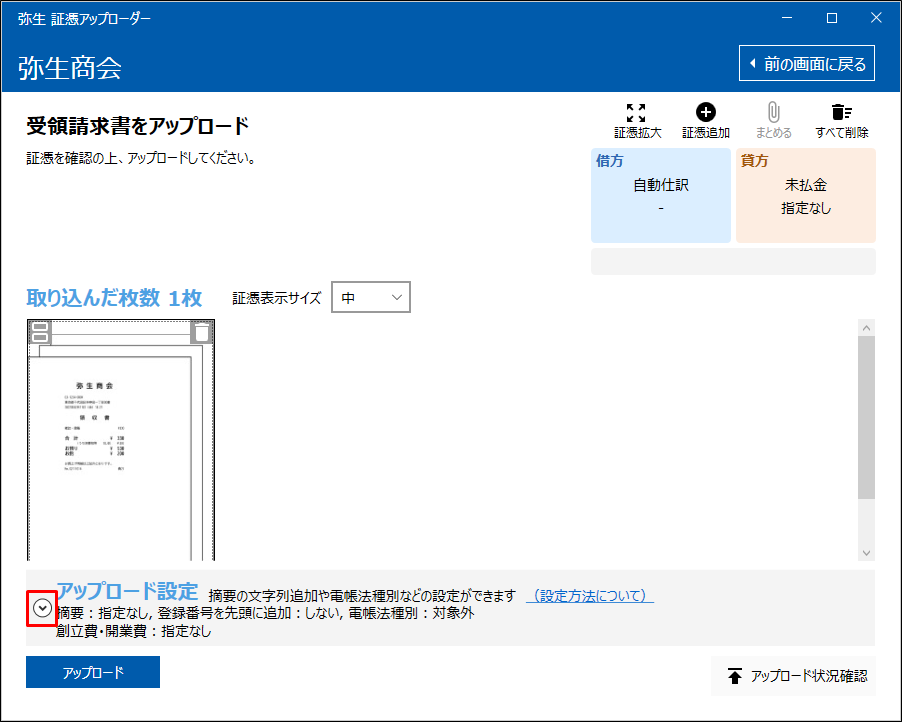
Task: Expand the アップロード設定 section chevron
Action: click(x=42, y=608)
